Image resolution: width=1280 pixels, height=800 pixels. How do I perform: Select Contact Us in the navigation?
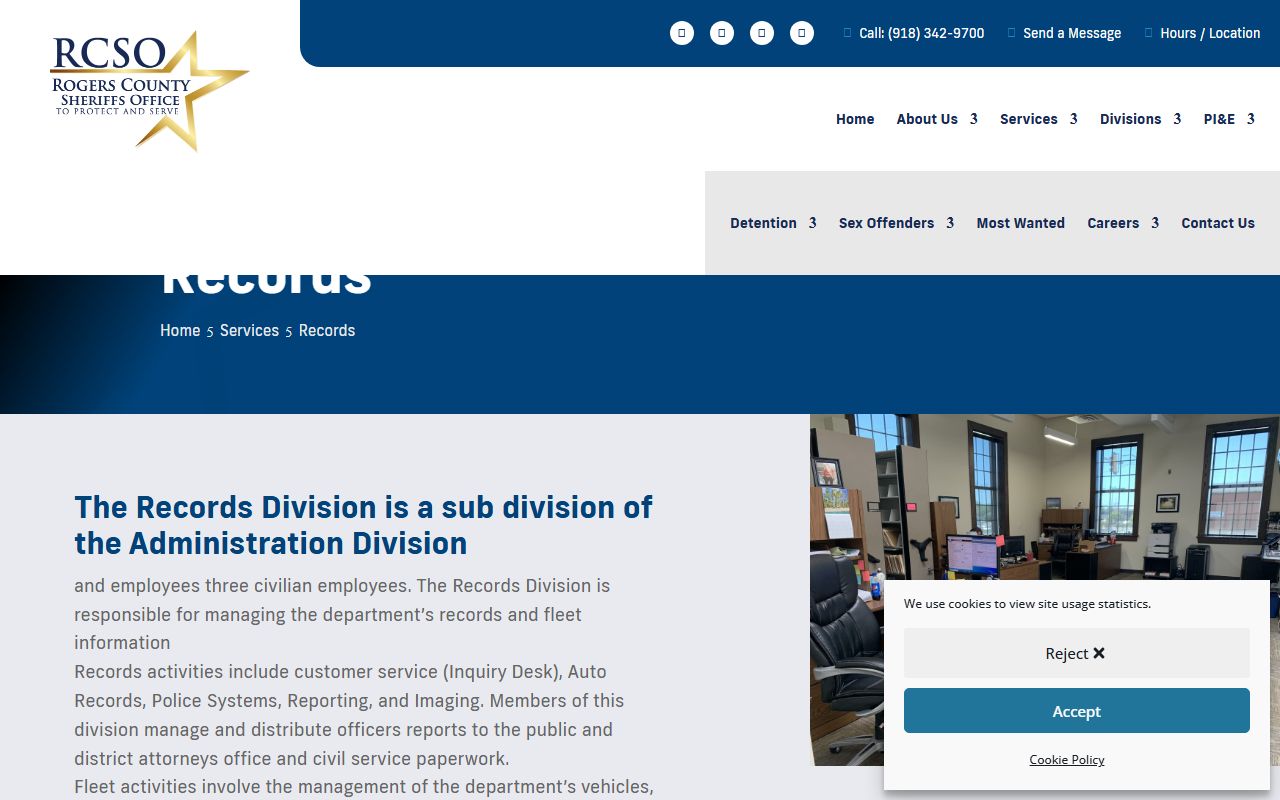(x=1217, y=223)
